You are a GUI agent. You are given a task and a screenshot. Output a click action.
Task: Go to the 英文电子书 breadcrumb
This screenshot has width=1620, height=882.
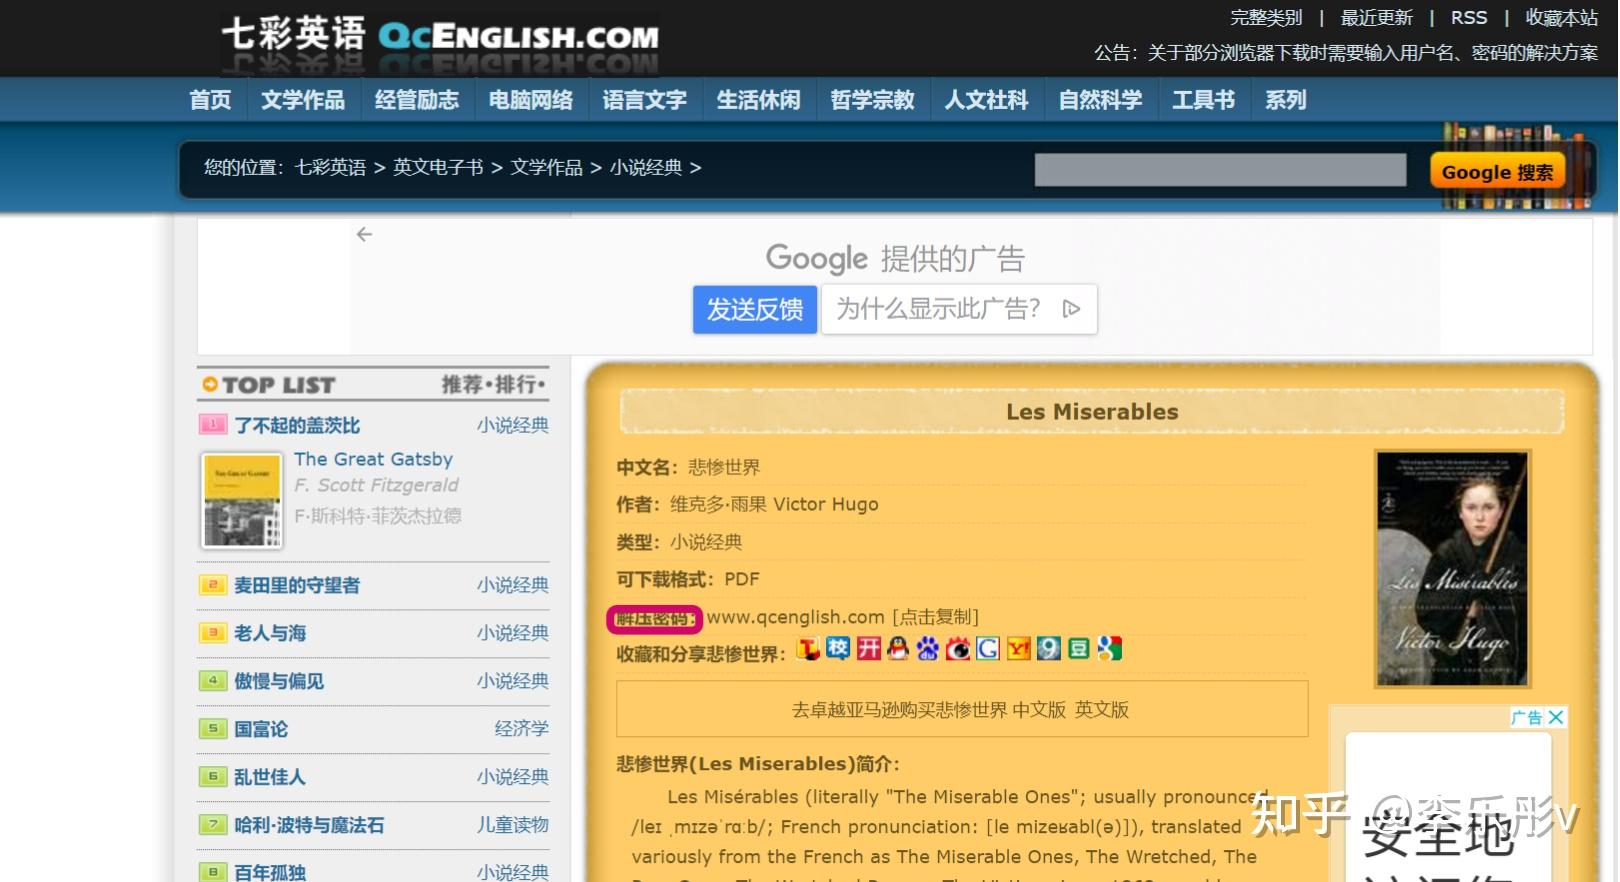438,168
